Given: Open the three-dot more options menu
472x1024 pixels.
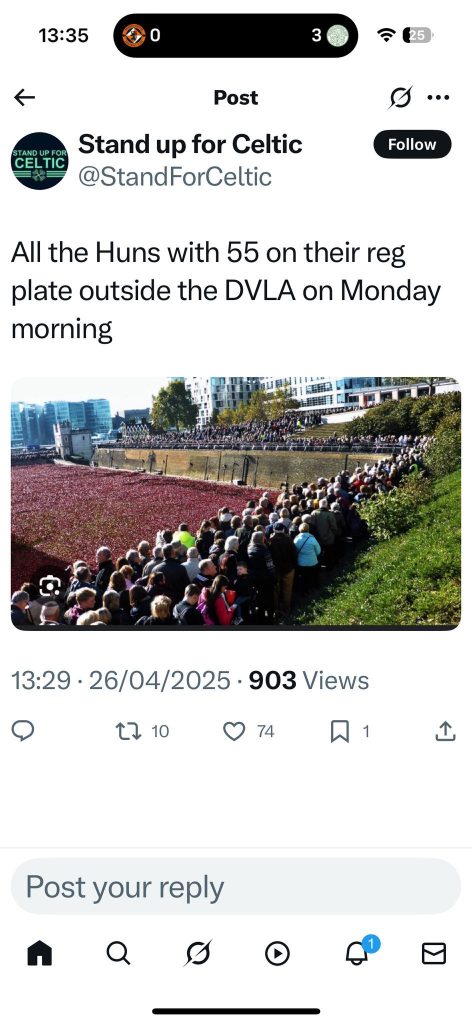Looking at the screenshot, I should coord(438,98).
